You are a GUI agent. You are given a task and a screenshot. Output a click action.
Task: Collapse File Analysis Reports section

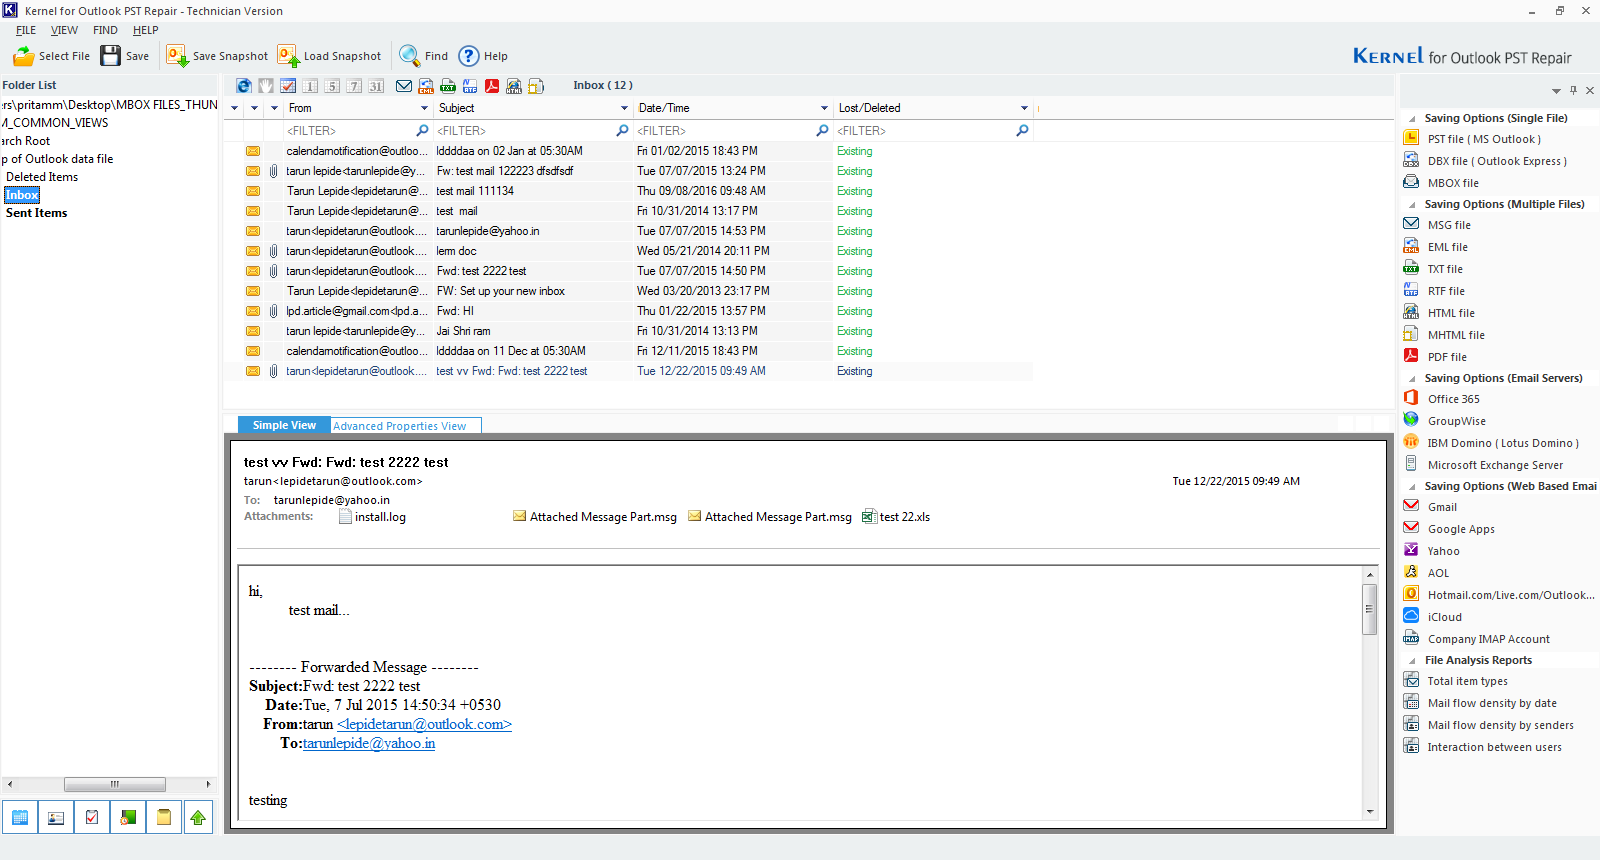[1412, 661]
